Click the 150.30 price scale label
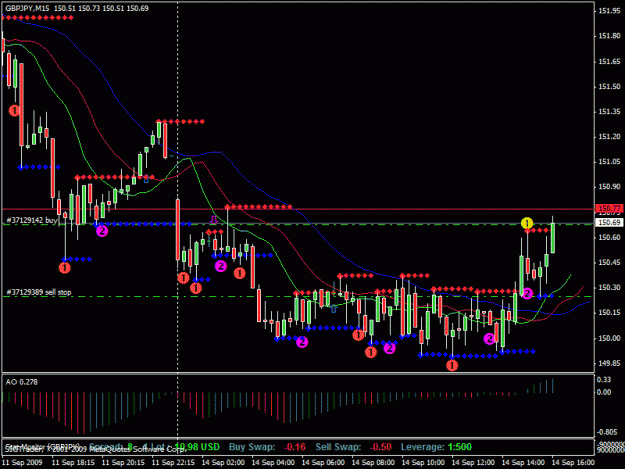 [609, 287]
